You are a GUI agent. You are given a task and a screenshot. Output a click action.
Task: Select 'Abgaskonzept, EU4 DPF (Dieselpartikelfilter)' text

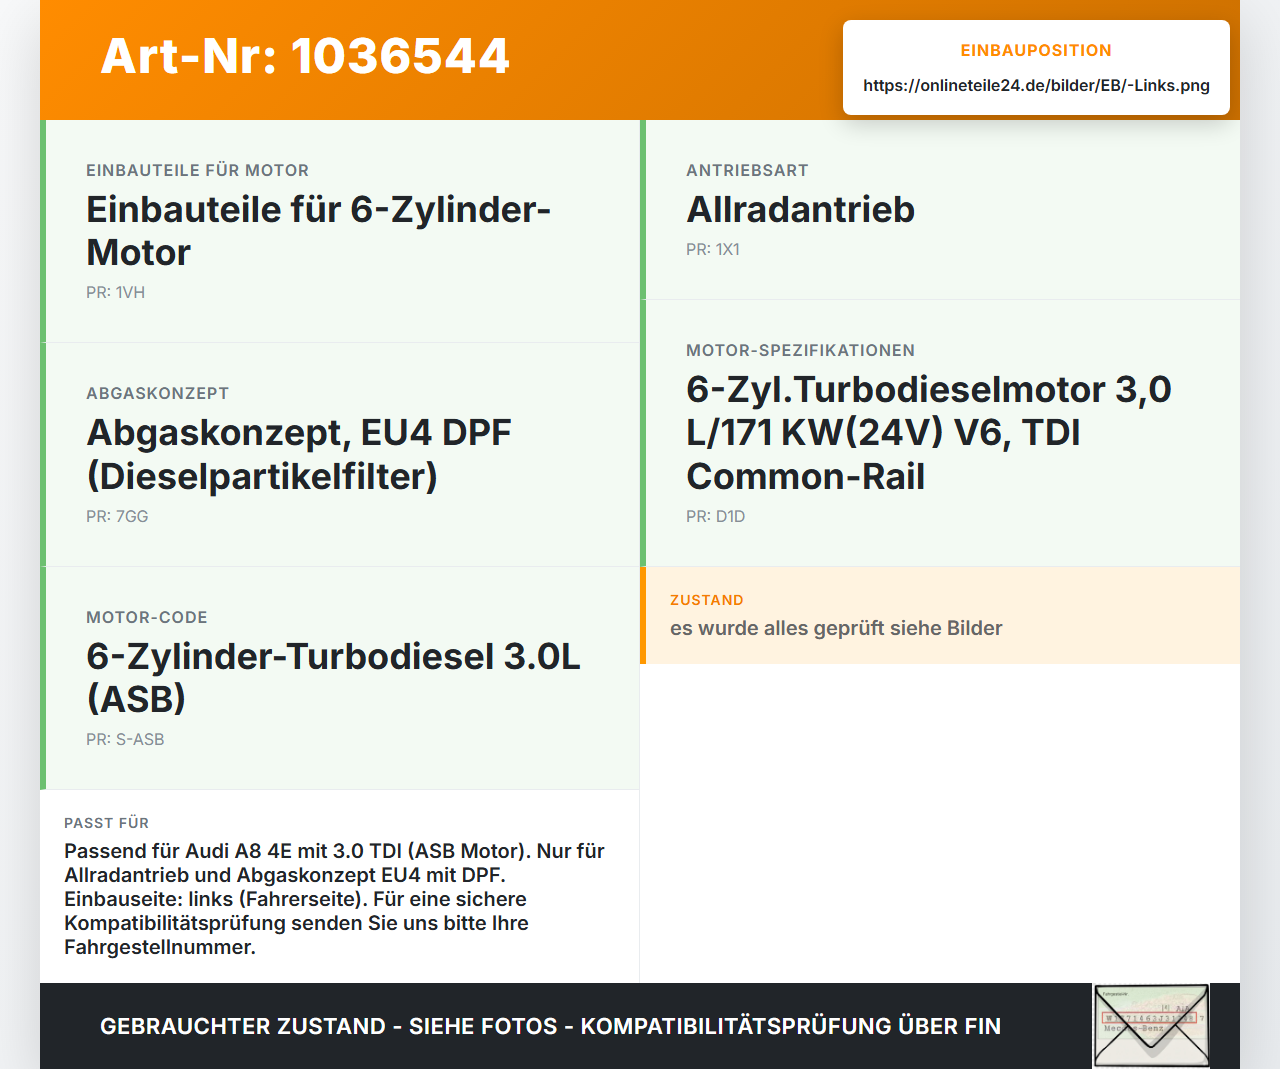click(x=299, y=454)
